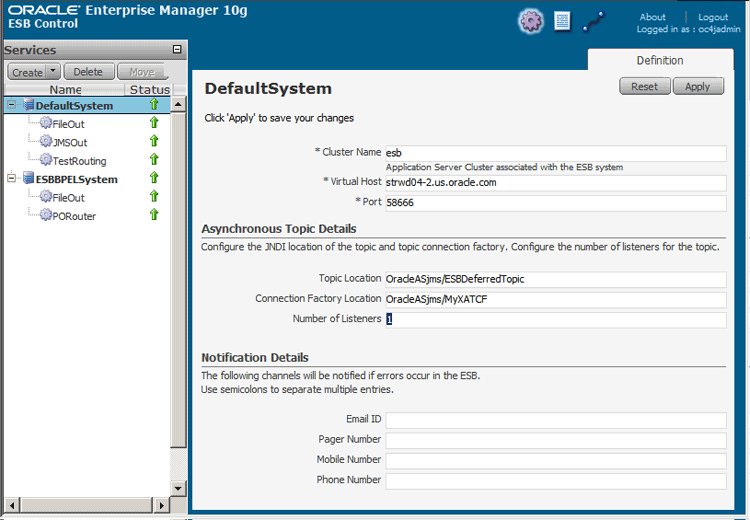Image resolution: width=750 pixels, height=520 pixels.
Task: Click the services vertical scrollbar thumb
Action: coord(178,280)
